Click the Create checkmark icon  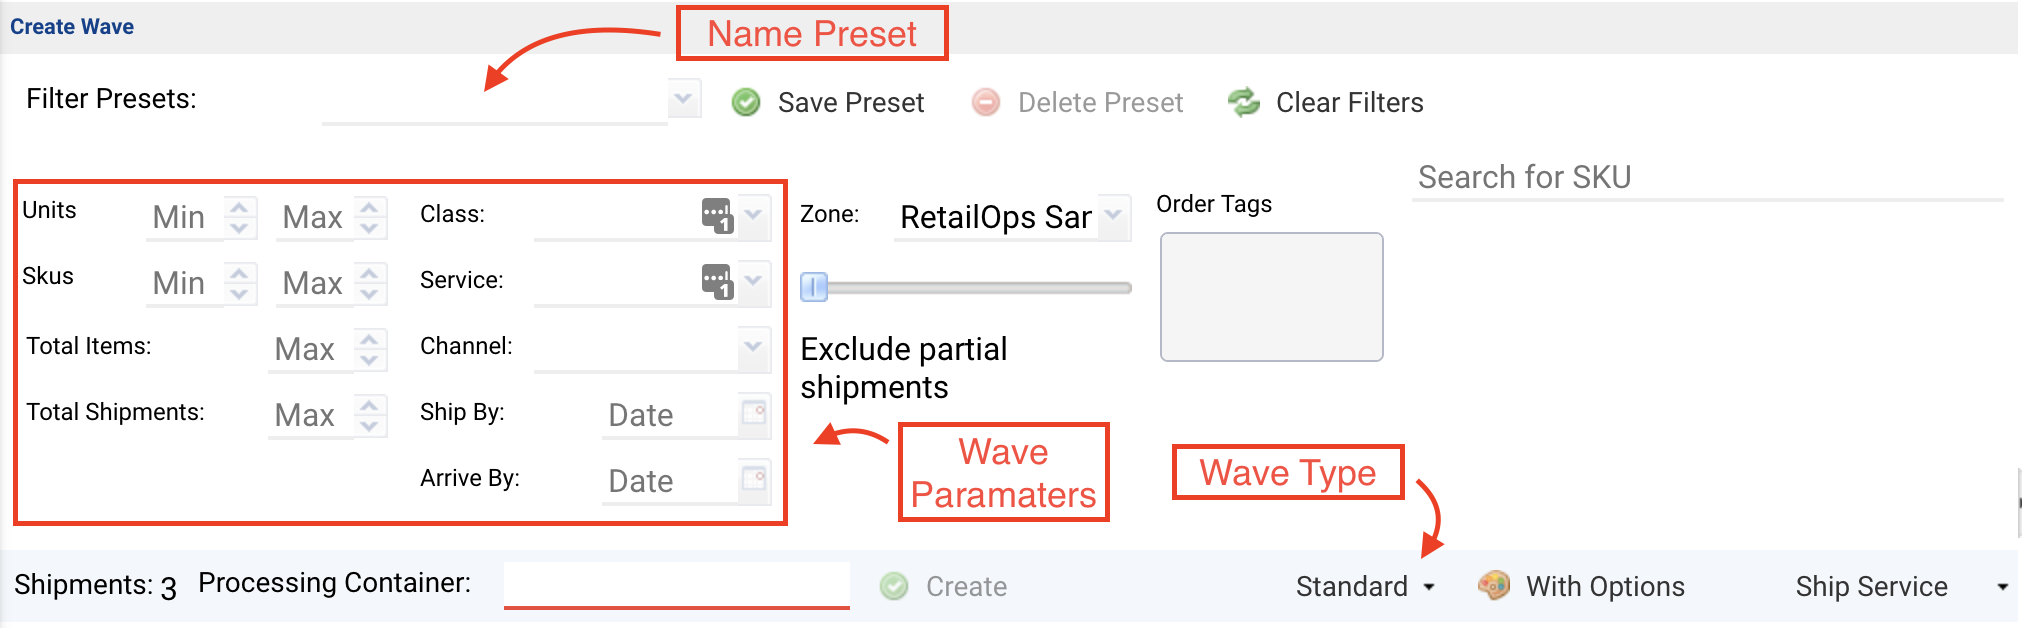click(894, 586)
